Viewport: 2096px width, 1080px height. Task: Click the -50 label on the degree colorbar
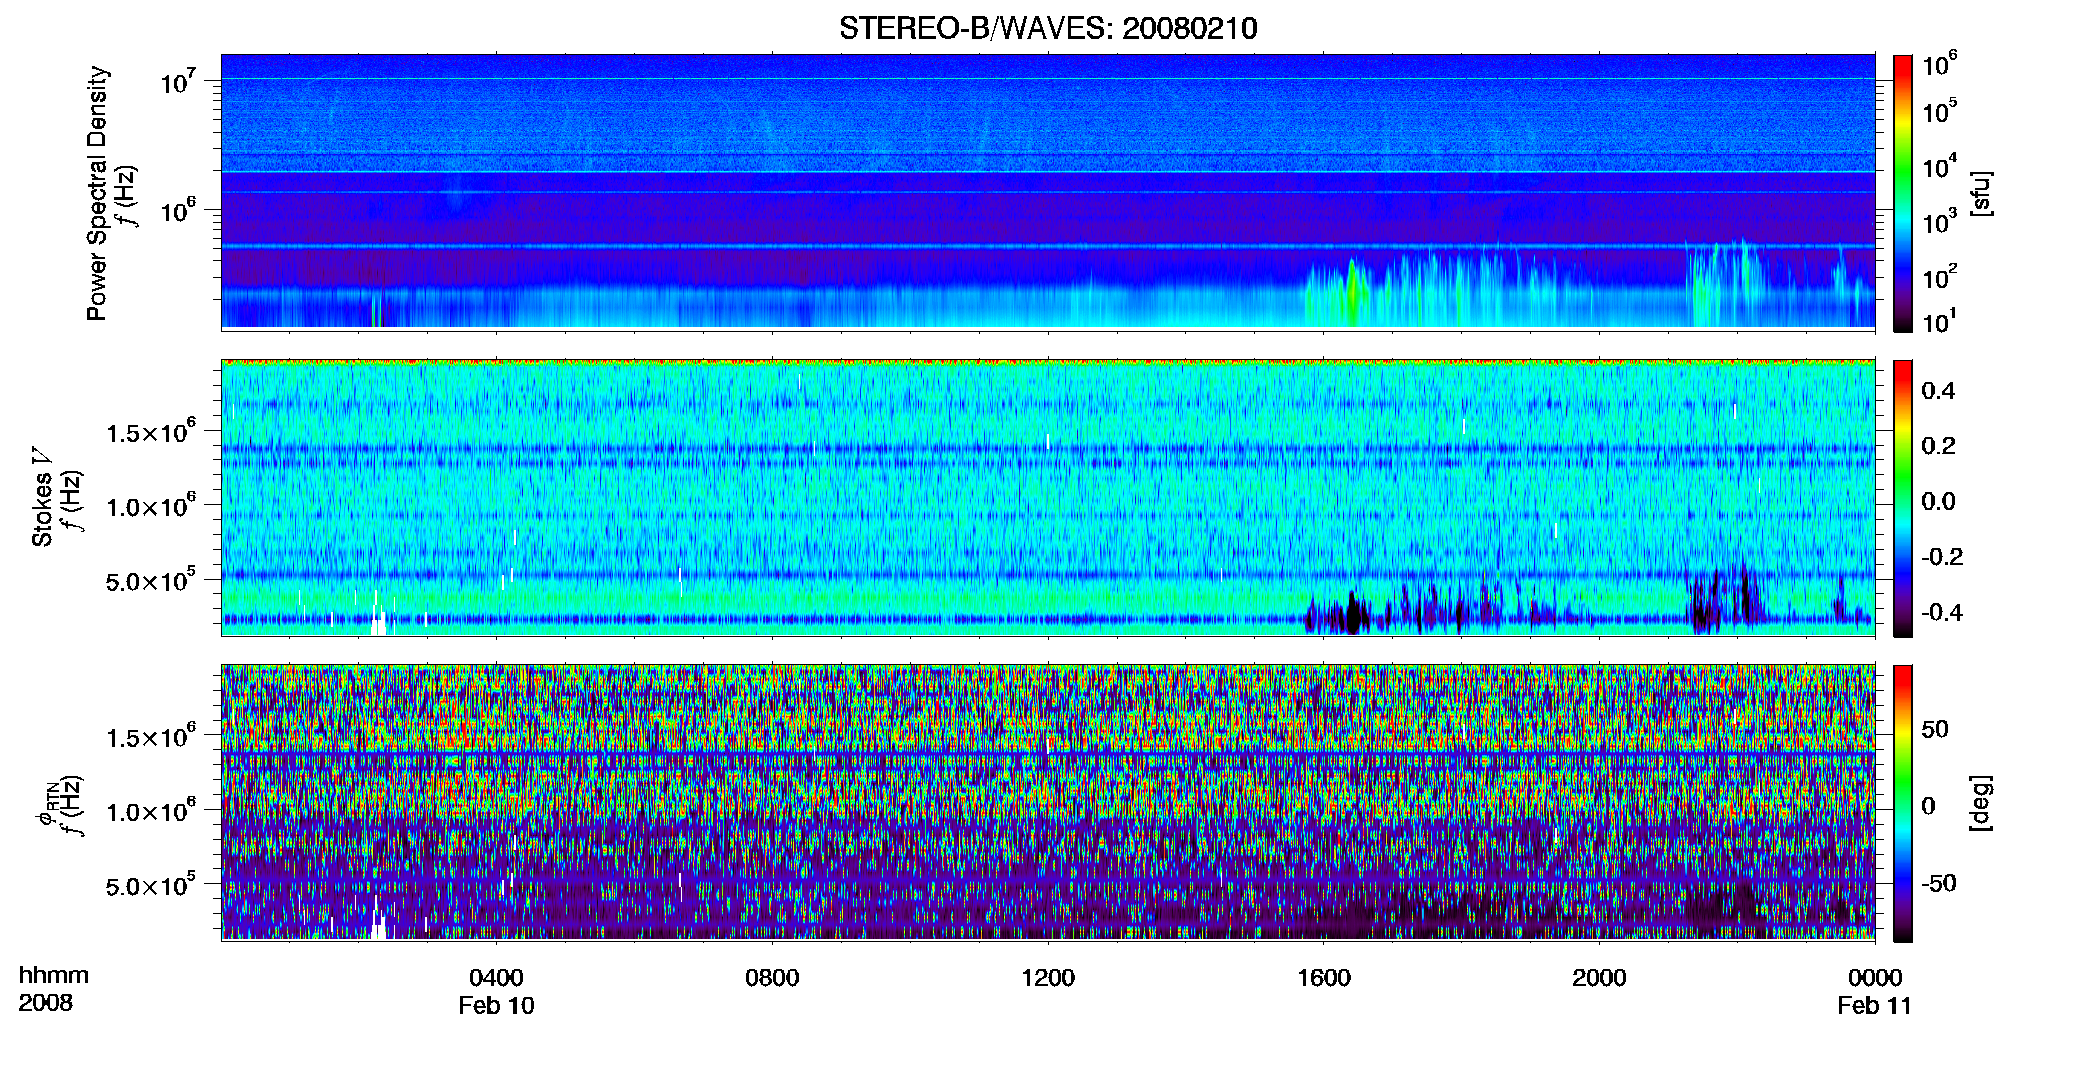coord(1939,883)
